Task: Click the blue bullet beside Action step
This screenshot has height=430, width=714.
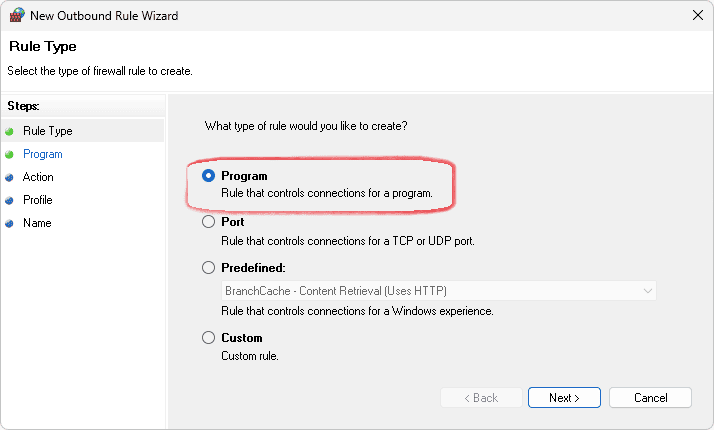Action: pos(10,177)
